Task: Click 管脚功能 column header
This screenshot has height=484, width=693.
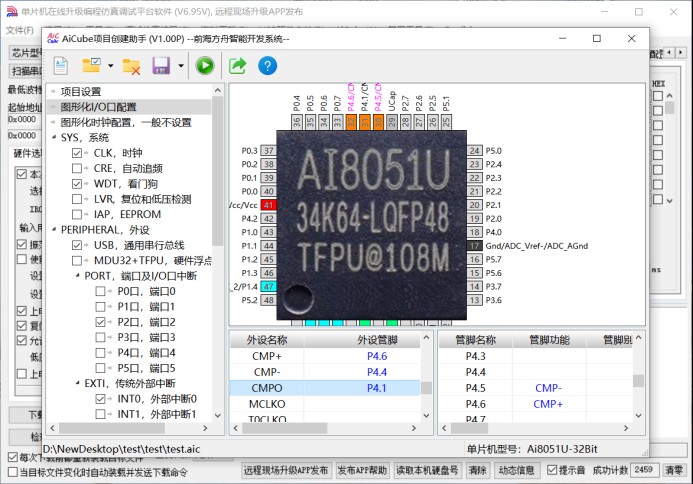Action: (549, 340)
